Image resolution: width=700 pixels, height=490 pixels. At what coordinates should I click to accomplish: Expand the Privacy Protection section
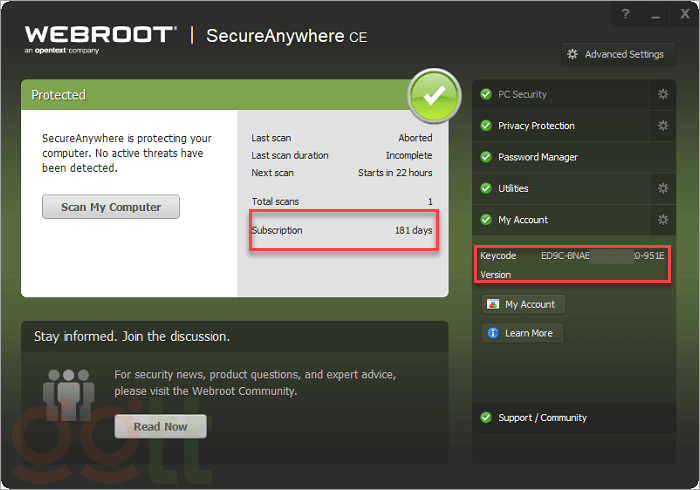(536, 126)
